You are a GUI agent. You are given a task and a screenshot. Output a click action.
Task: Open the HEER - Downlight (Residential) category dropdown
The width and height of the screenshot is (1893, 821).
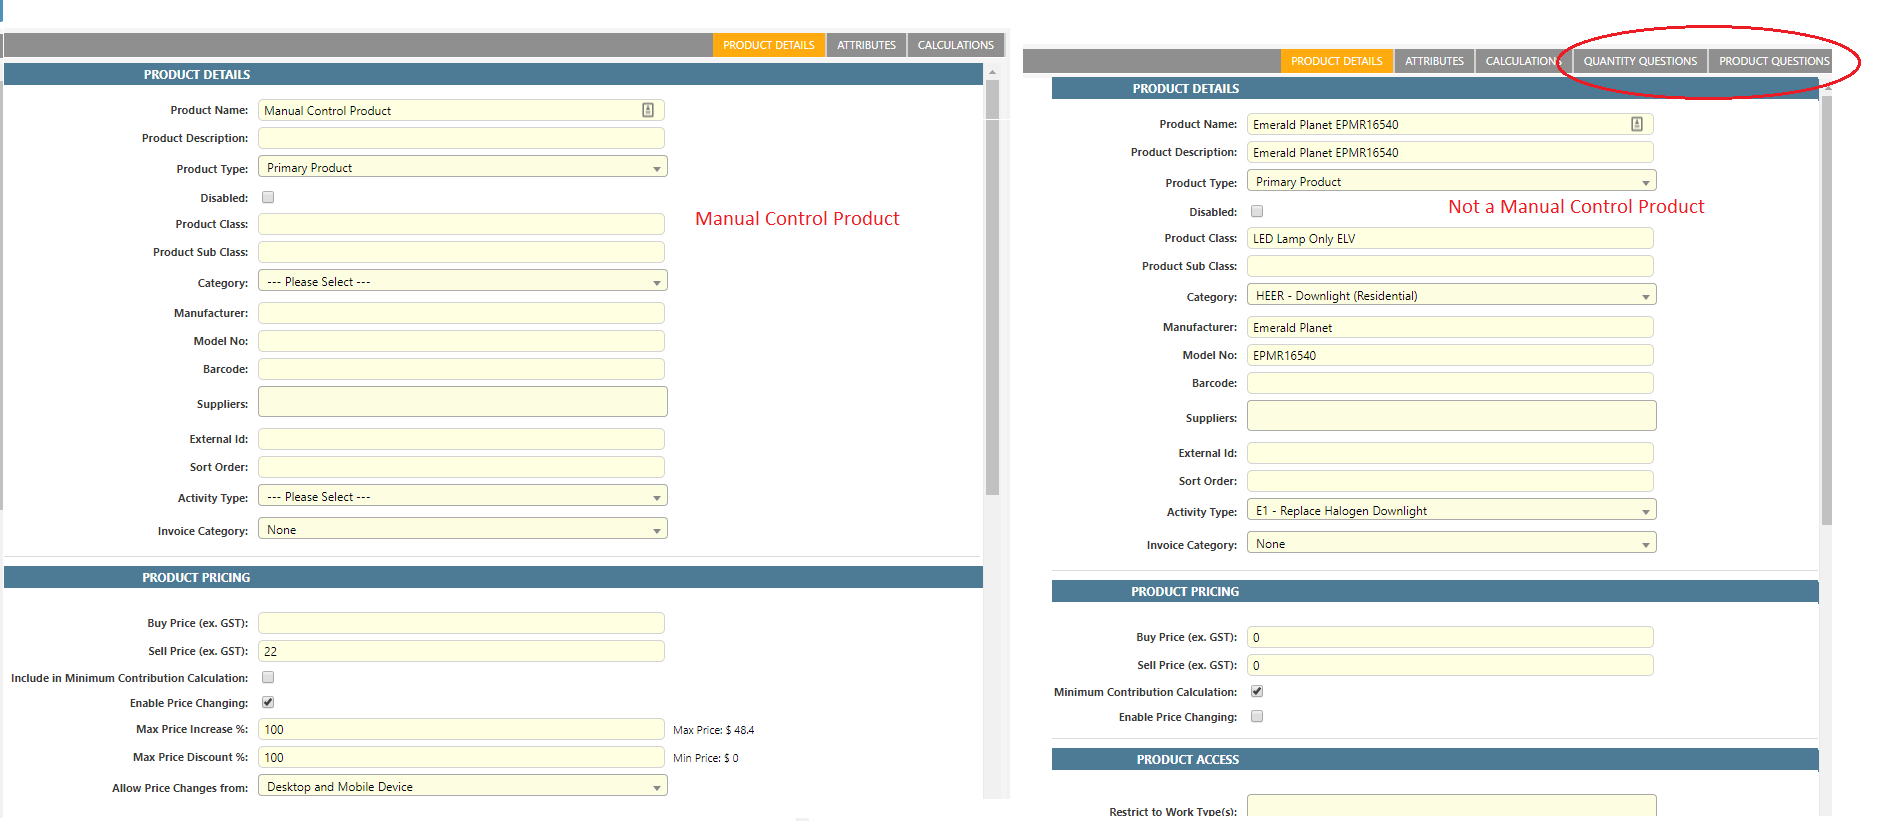pyautogui.click(x=1450, y=295)
